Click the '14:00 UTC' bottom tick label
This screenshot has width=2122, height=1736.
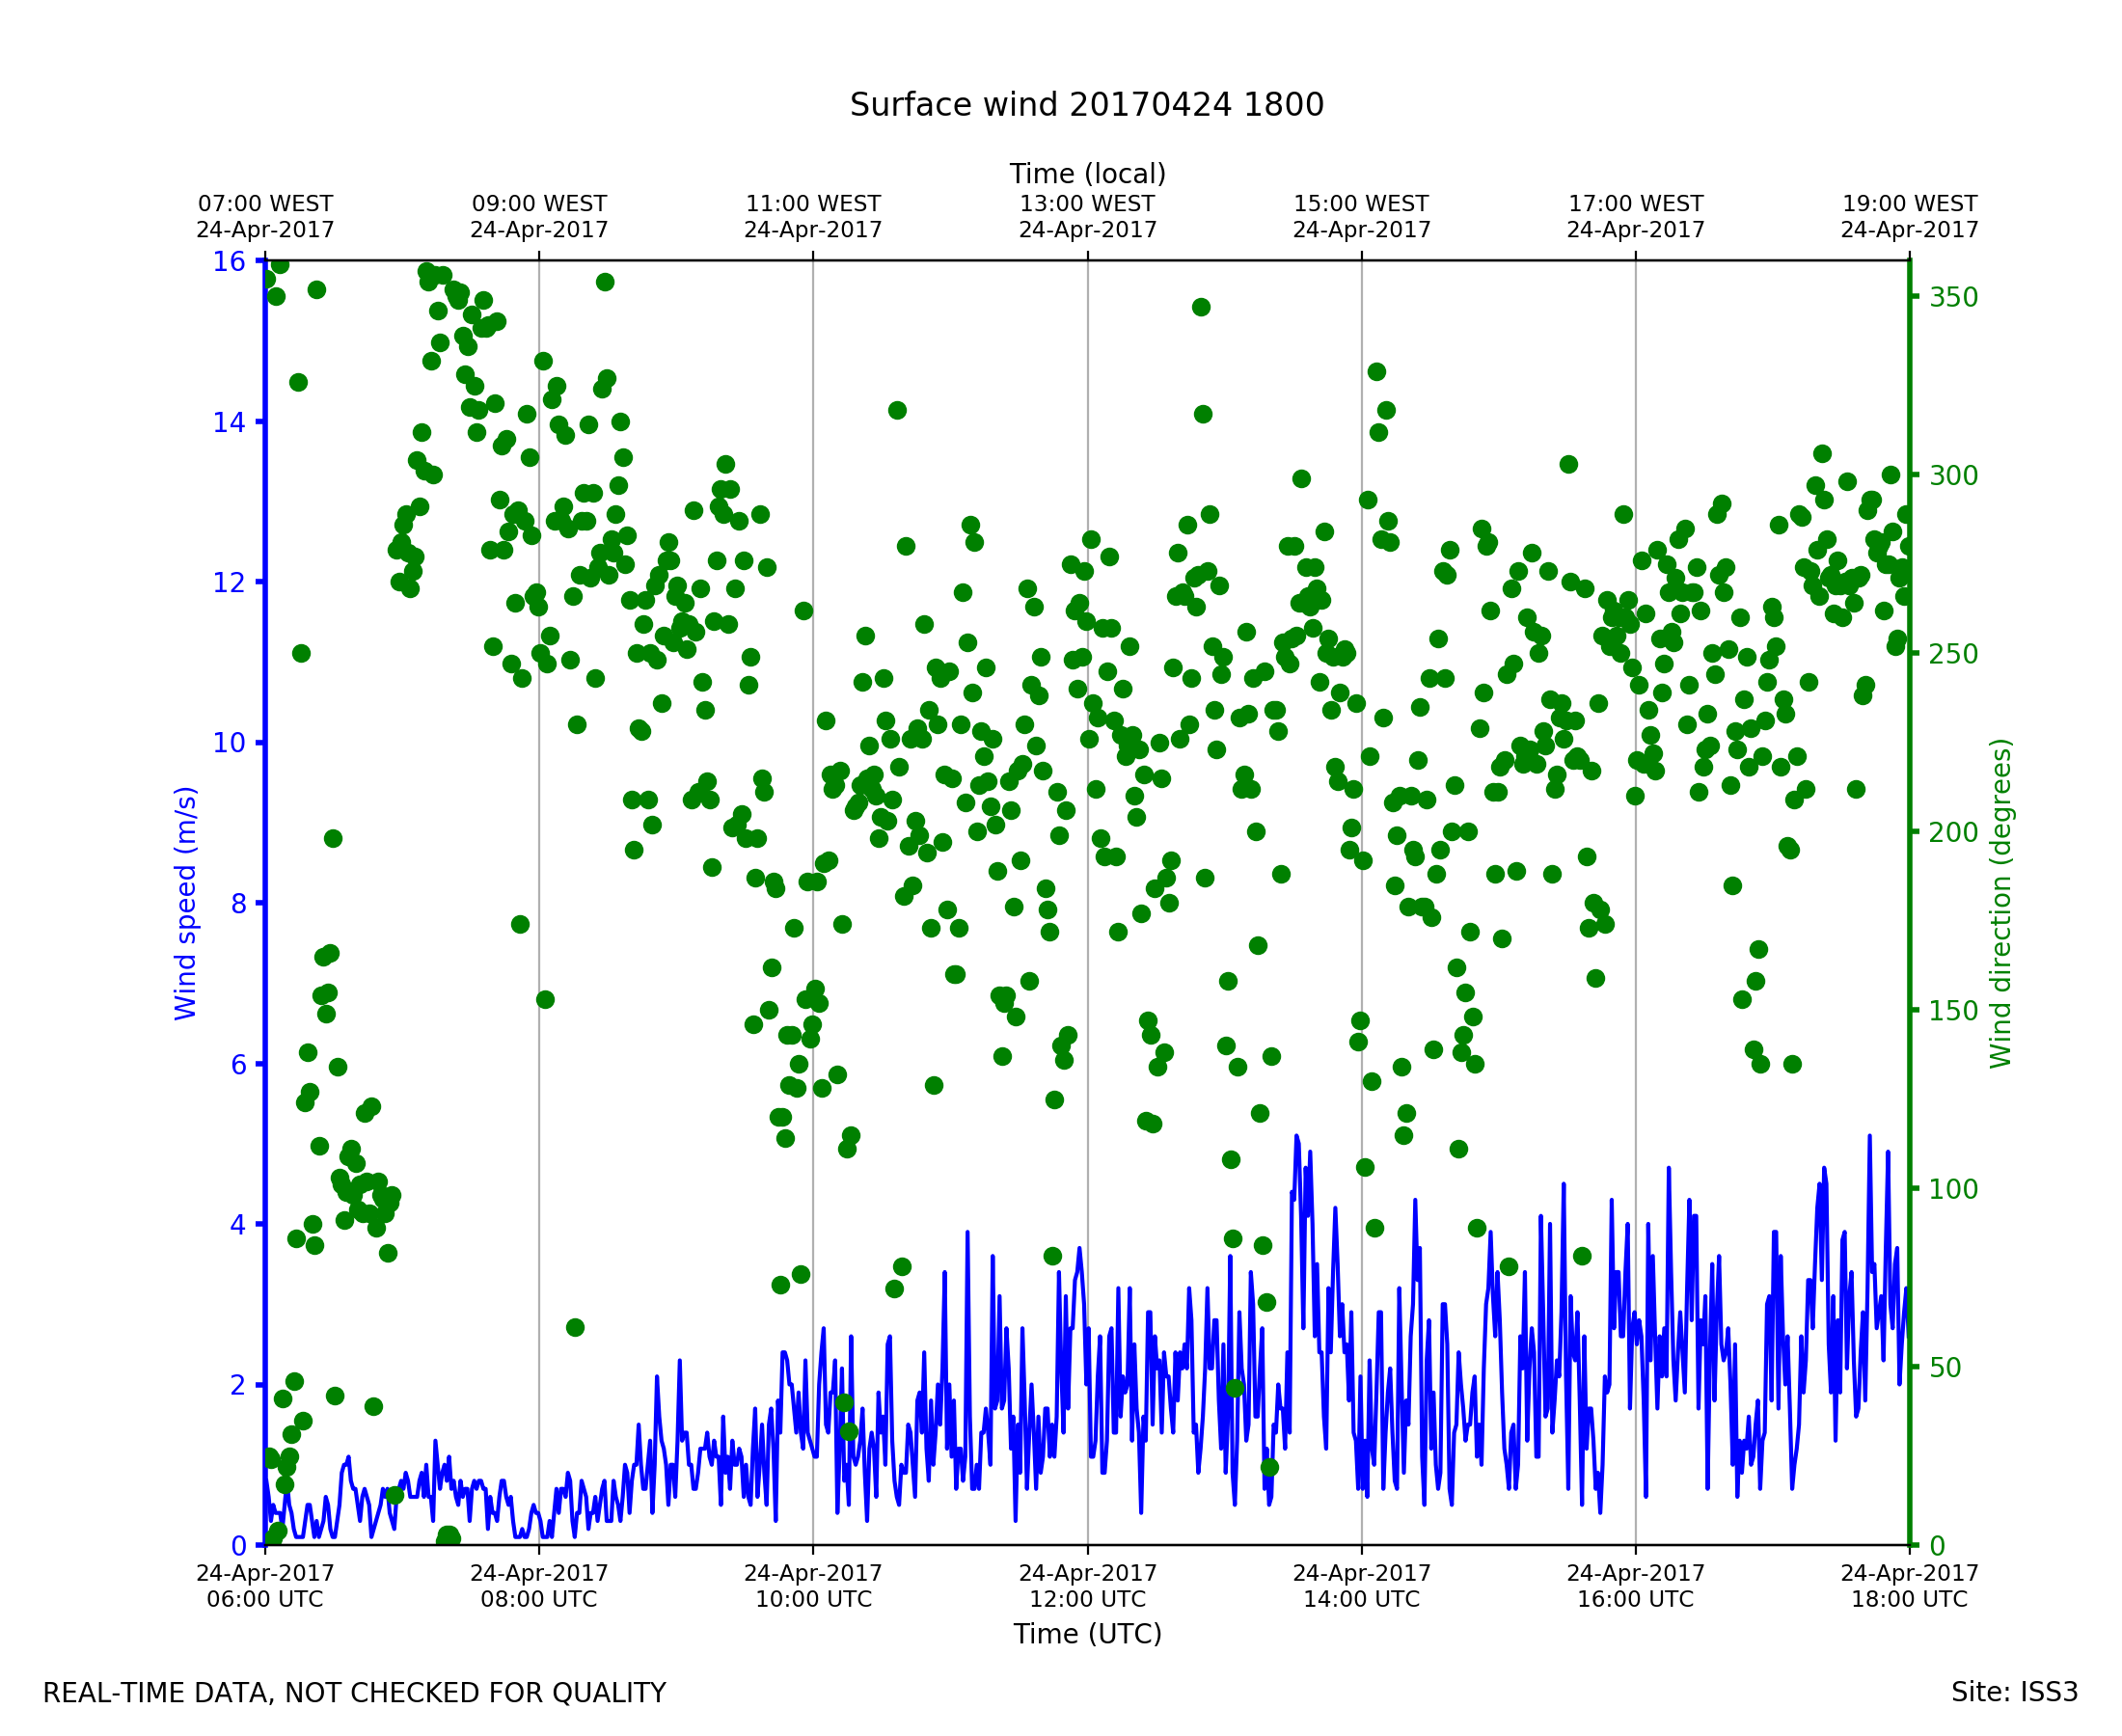(1361, 1599)
